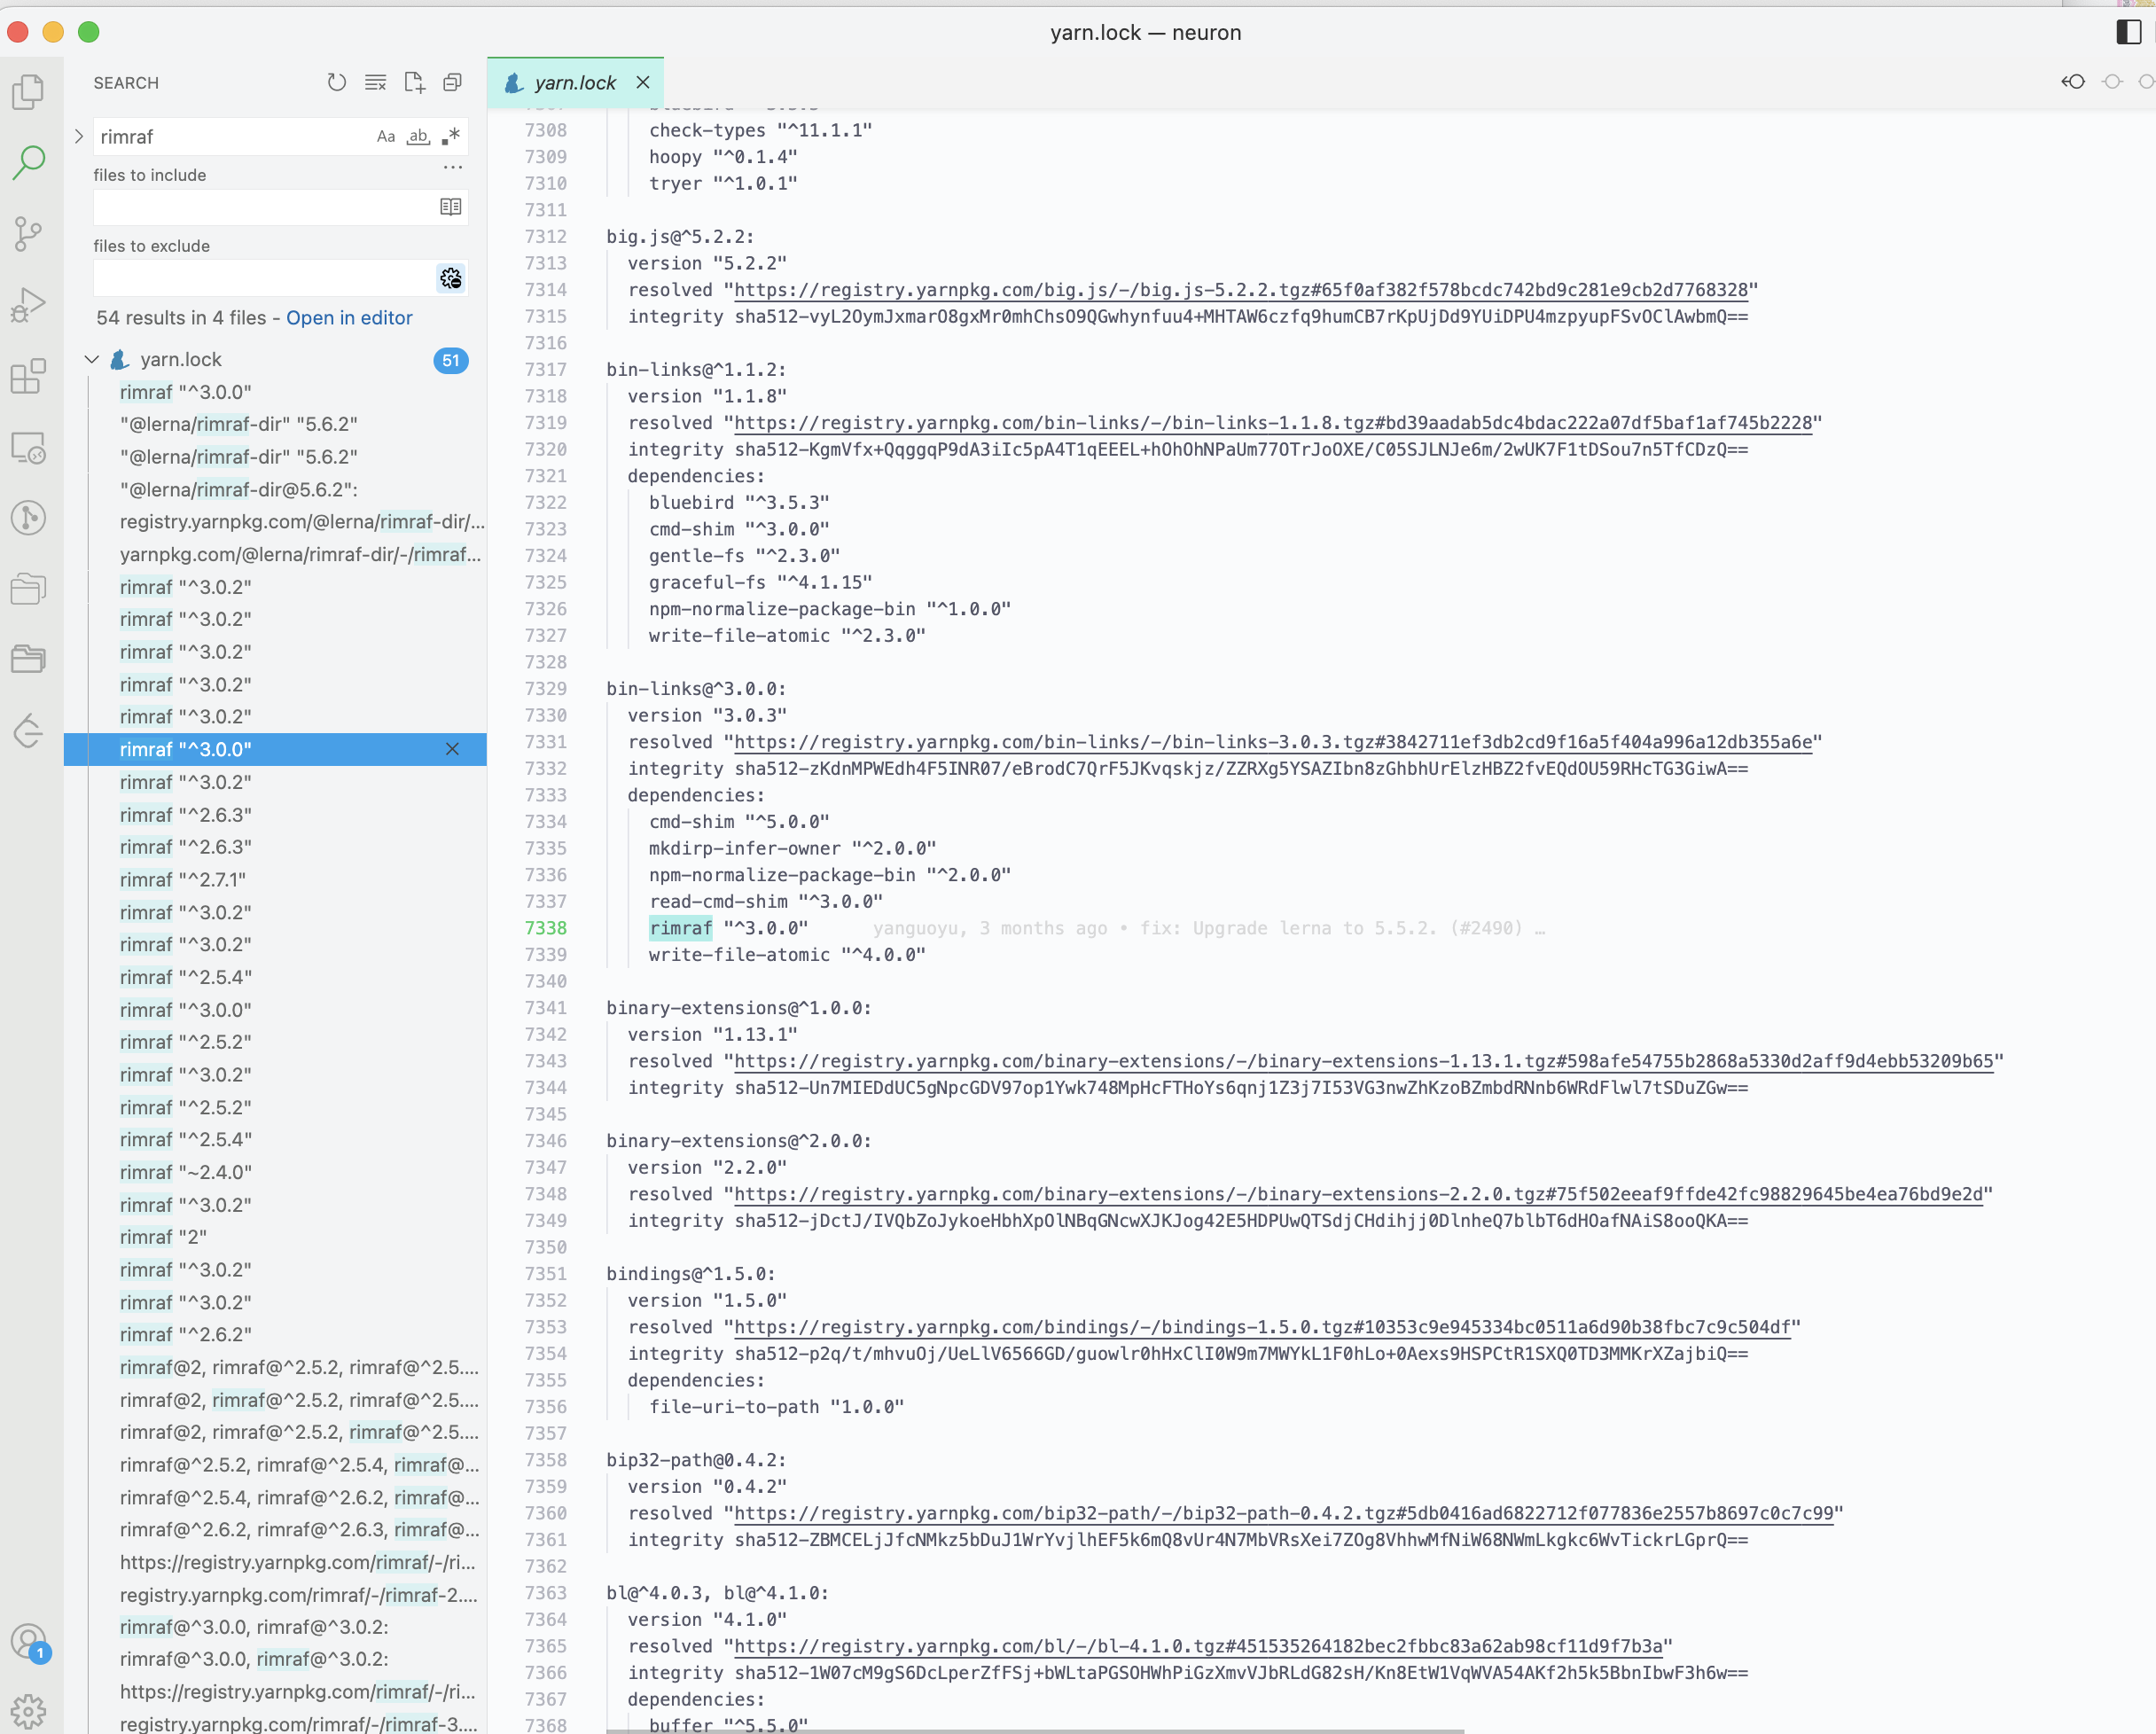Open the Explorer view in activity bar
Viewport: 2156px width, 1734px height.
29,92
